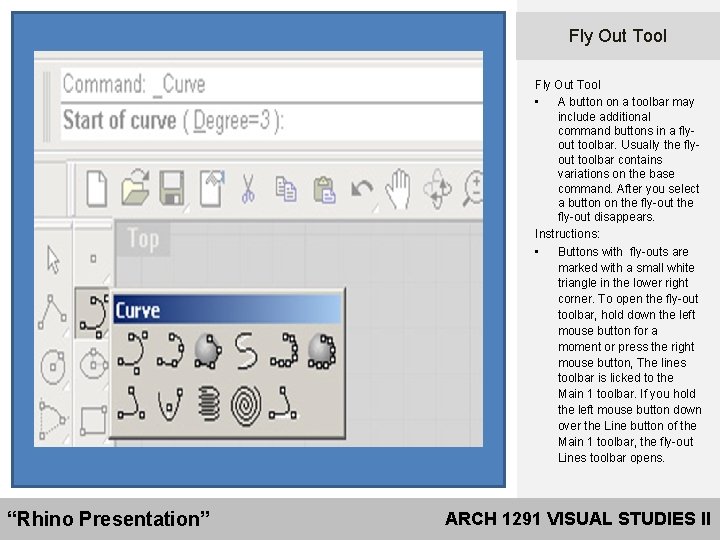Choose last top-row sphere icon, sketch on surface
This screenshot has width=720, height=540.
coord(322,352)
